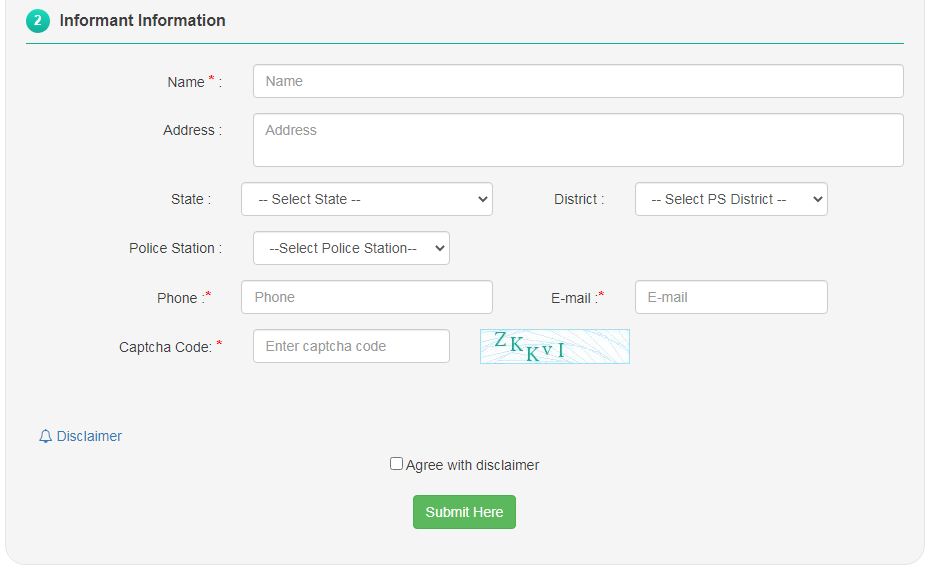930x571 pixels.
Task: Click the Agree with disclaimer label text
Action: [x=472, y=465]
